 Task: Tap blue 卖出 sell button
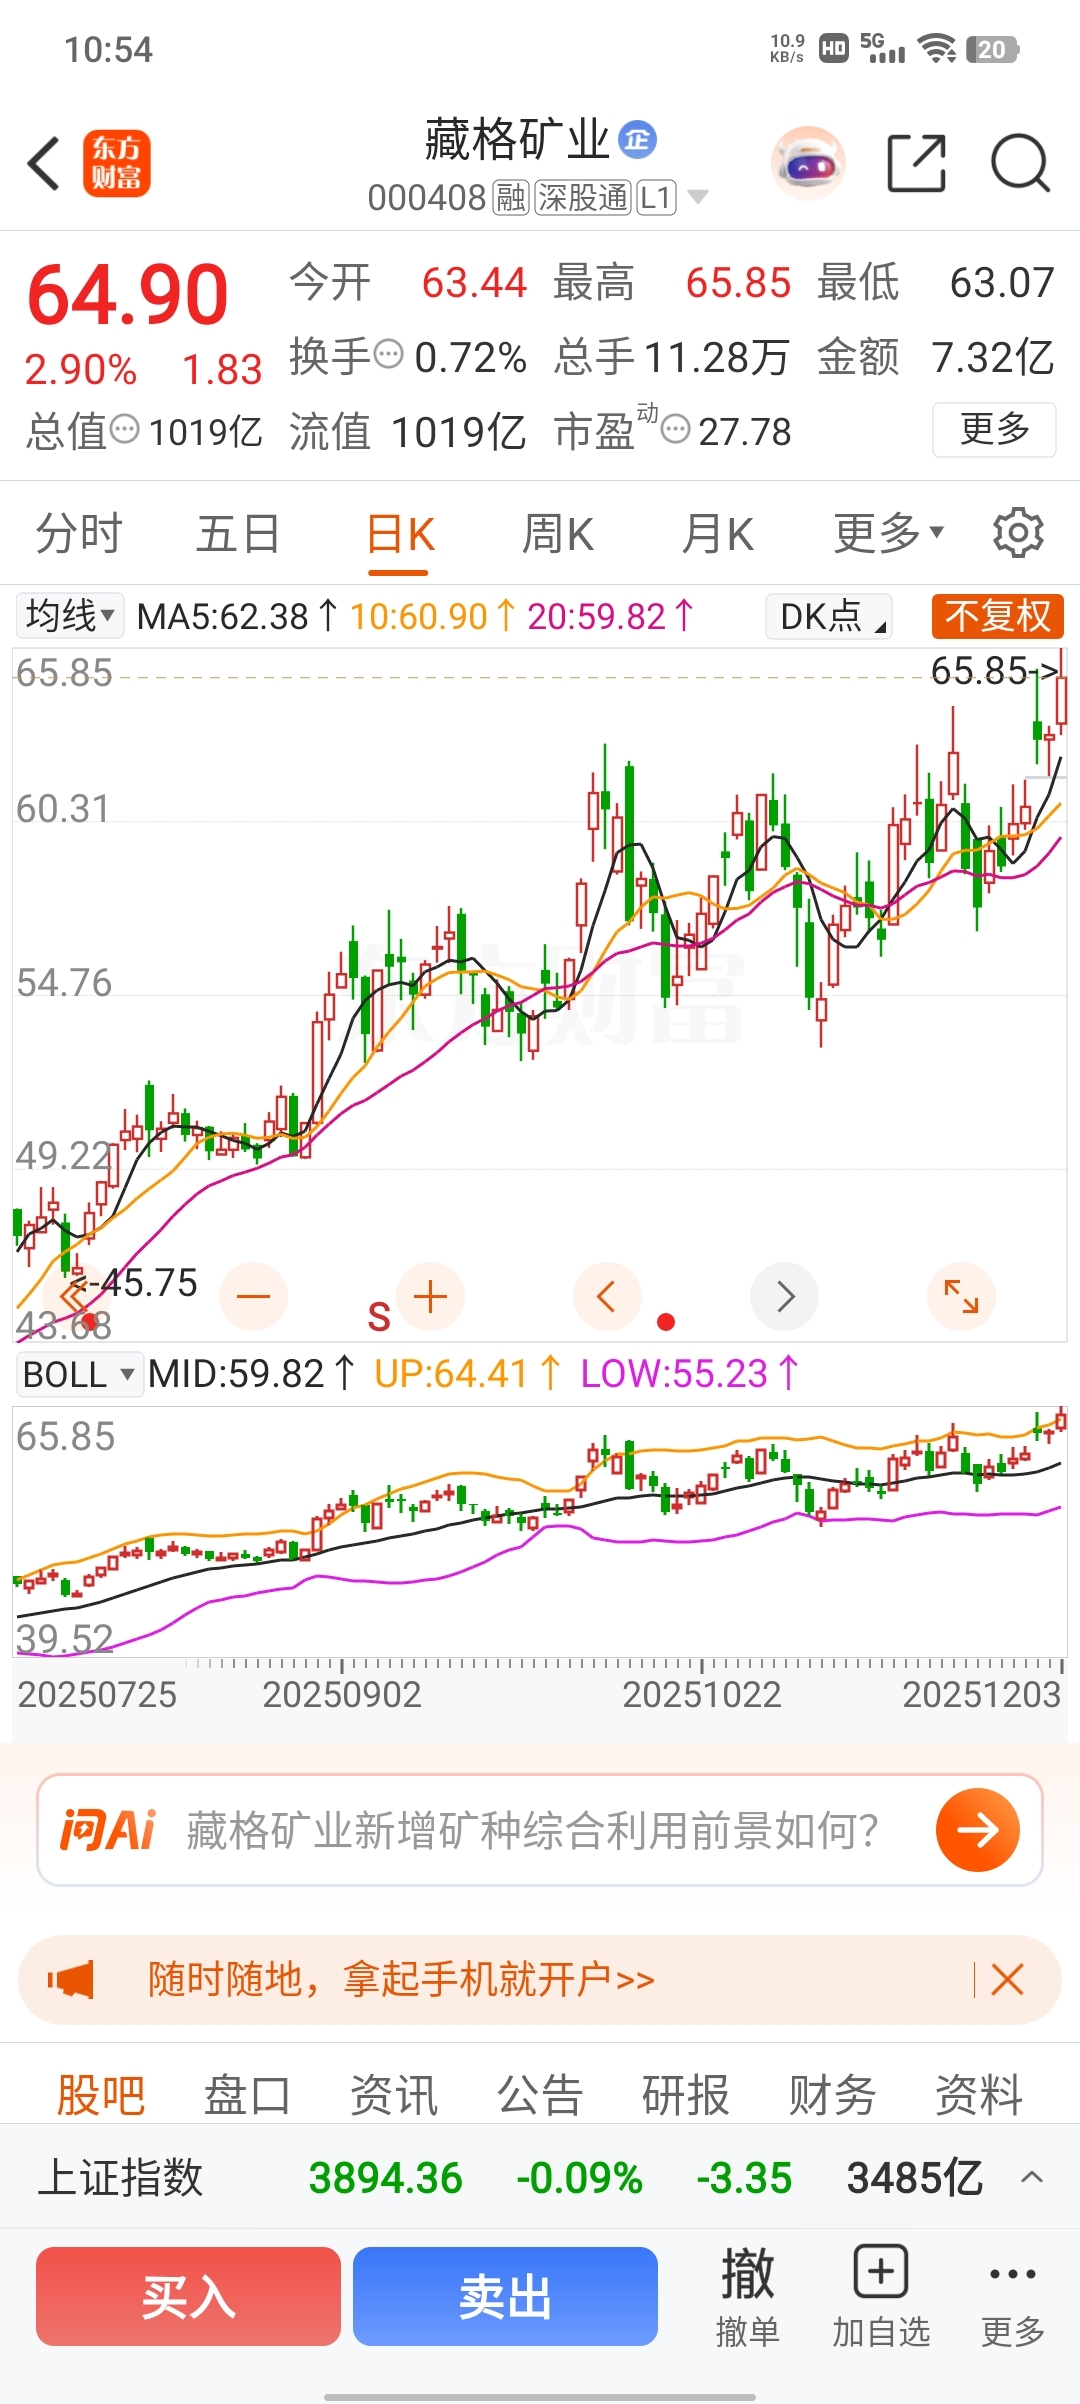[505, 2296]
